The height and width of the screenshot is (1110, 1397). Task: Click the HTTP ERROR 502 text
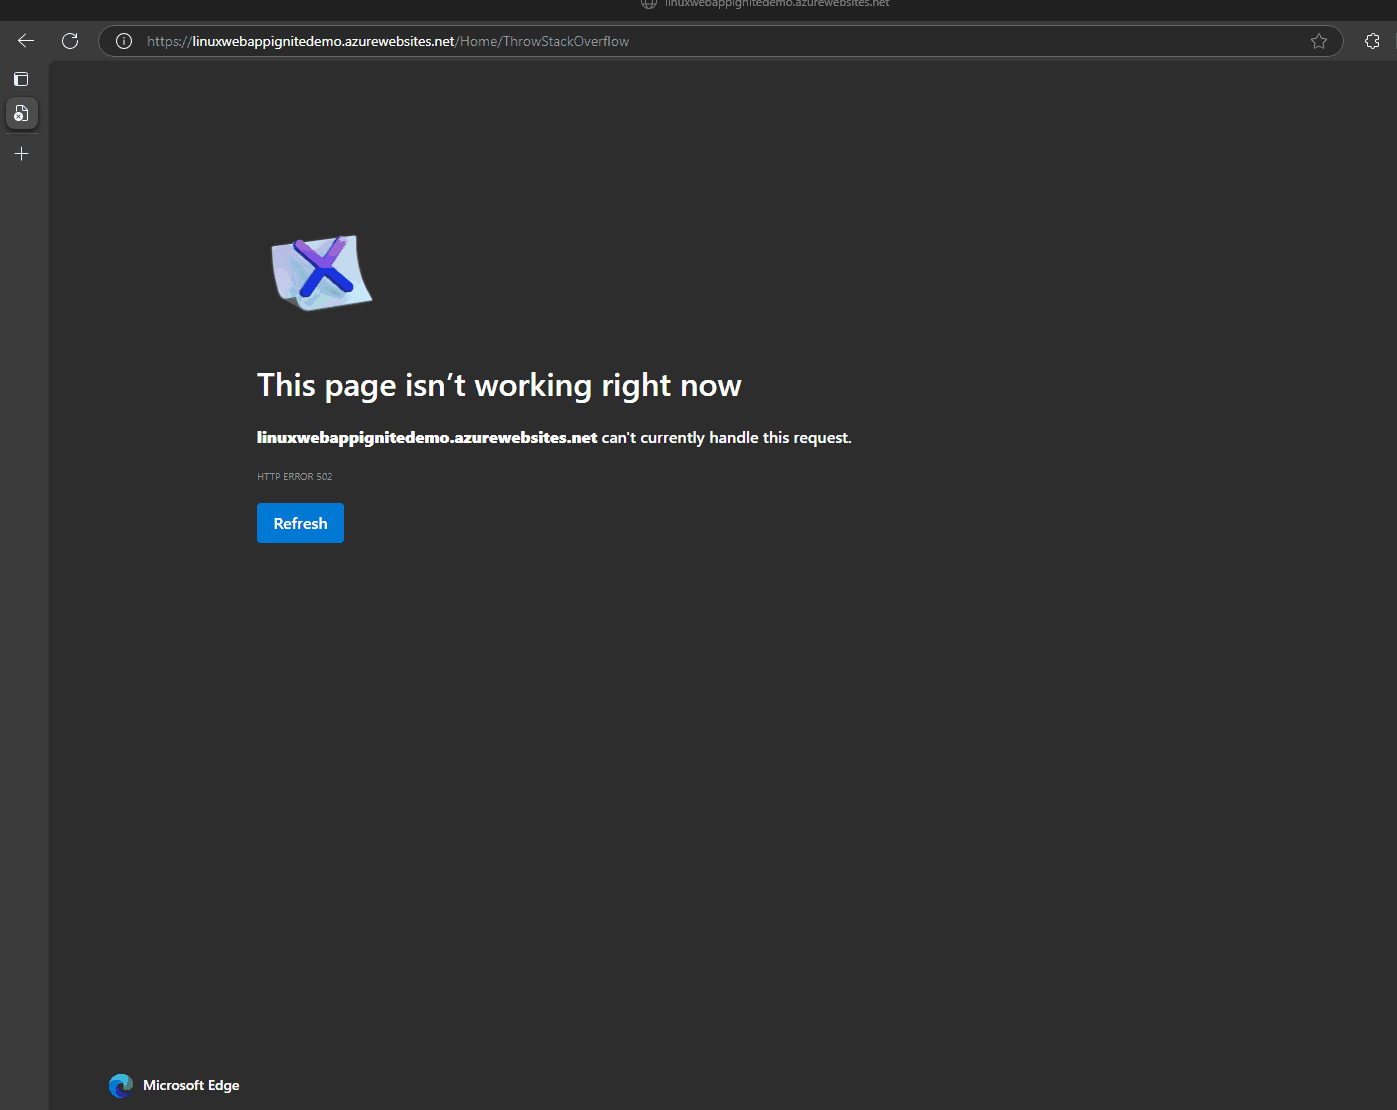(x=294, y=477)
